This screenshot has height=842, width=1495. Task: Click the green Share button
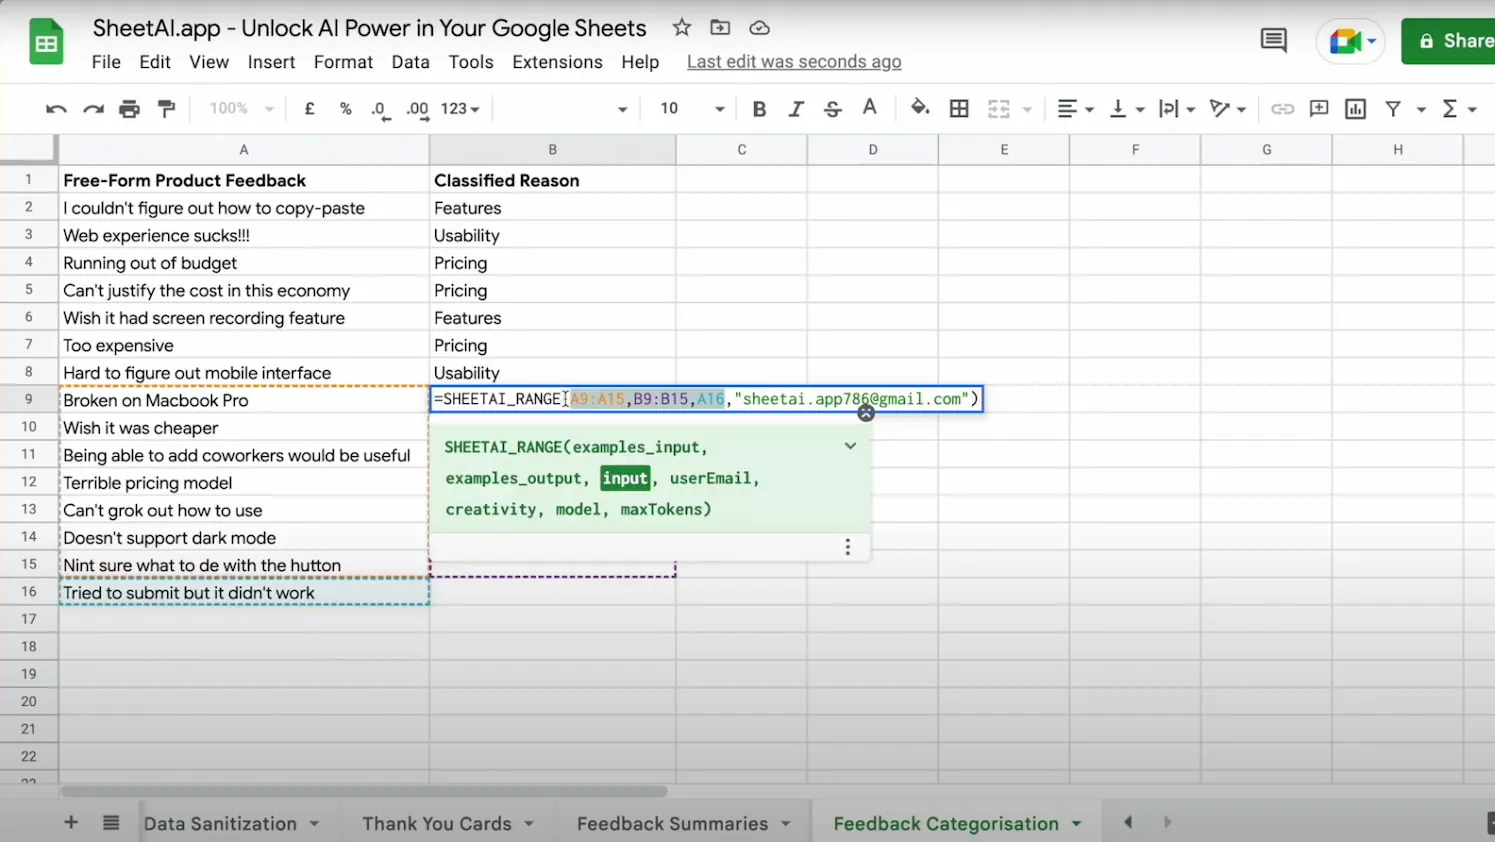tap(1449, 41)
